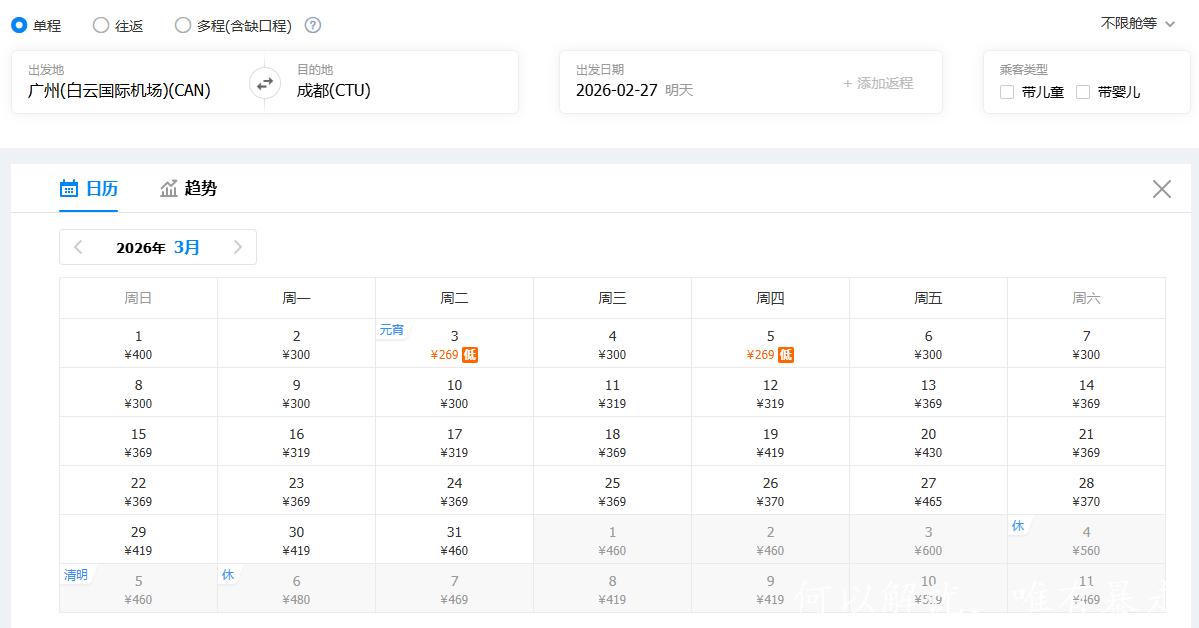Screen dimensions: 1199x628
Task: Click the low-price badge on March 3
Action: pos(470,355)
